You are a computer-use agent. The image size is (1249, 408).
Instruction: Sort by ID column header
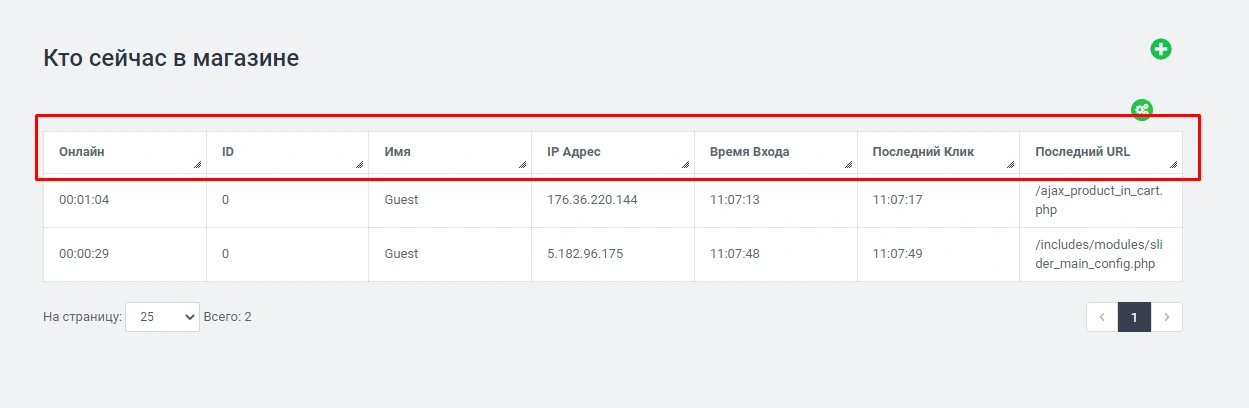228,152
